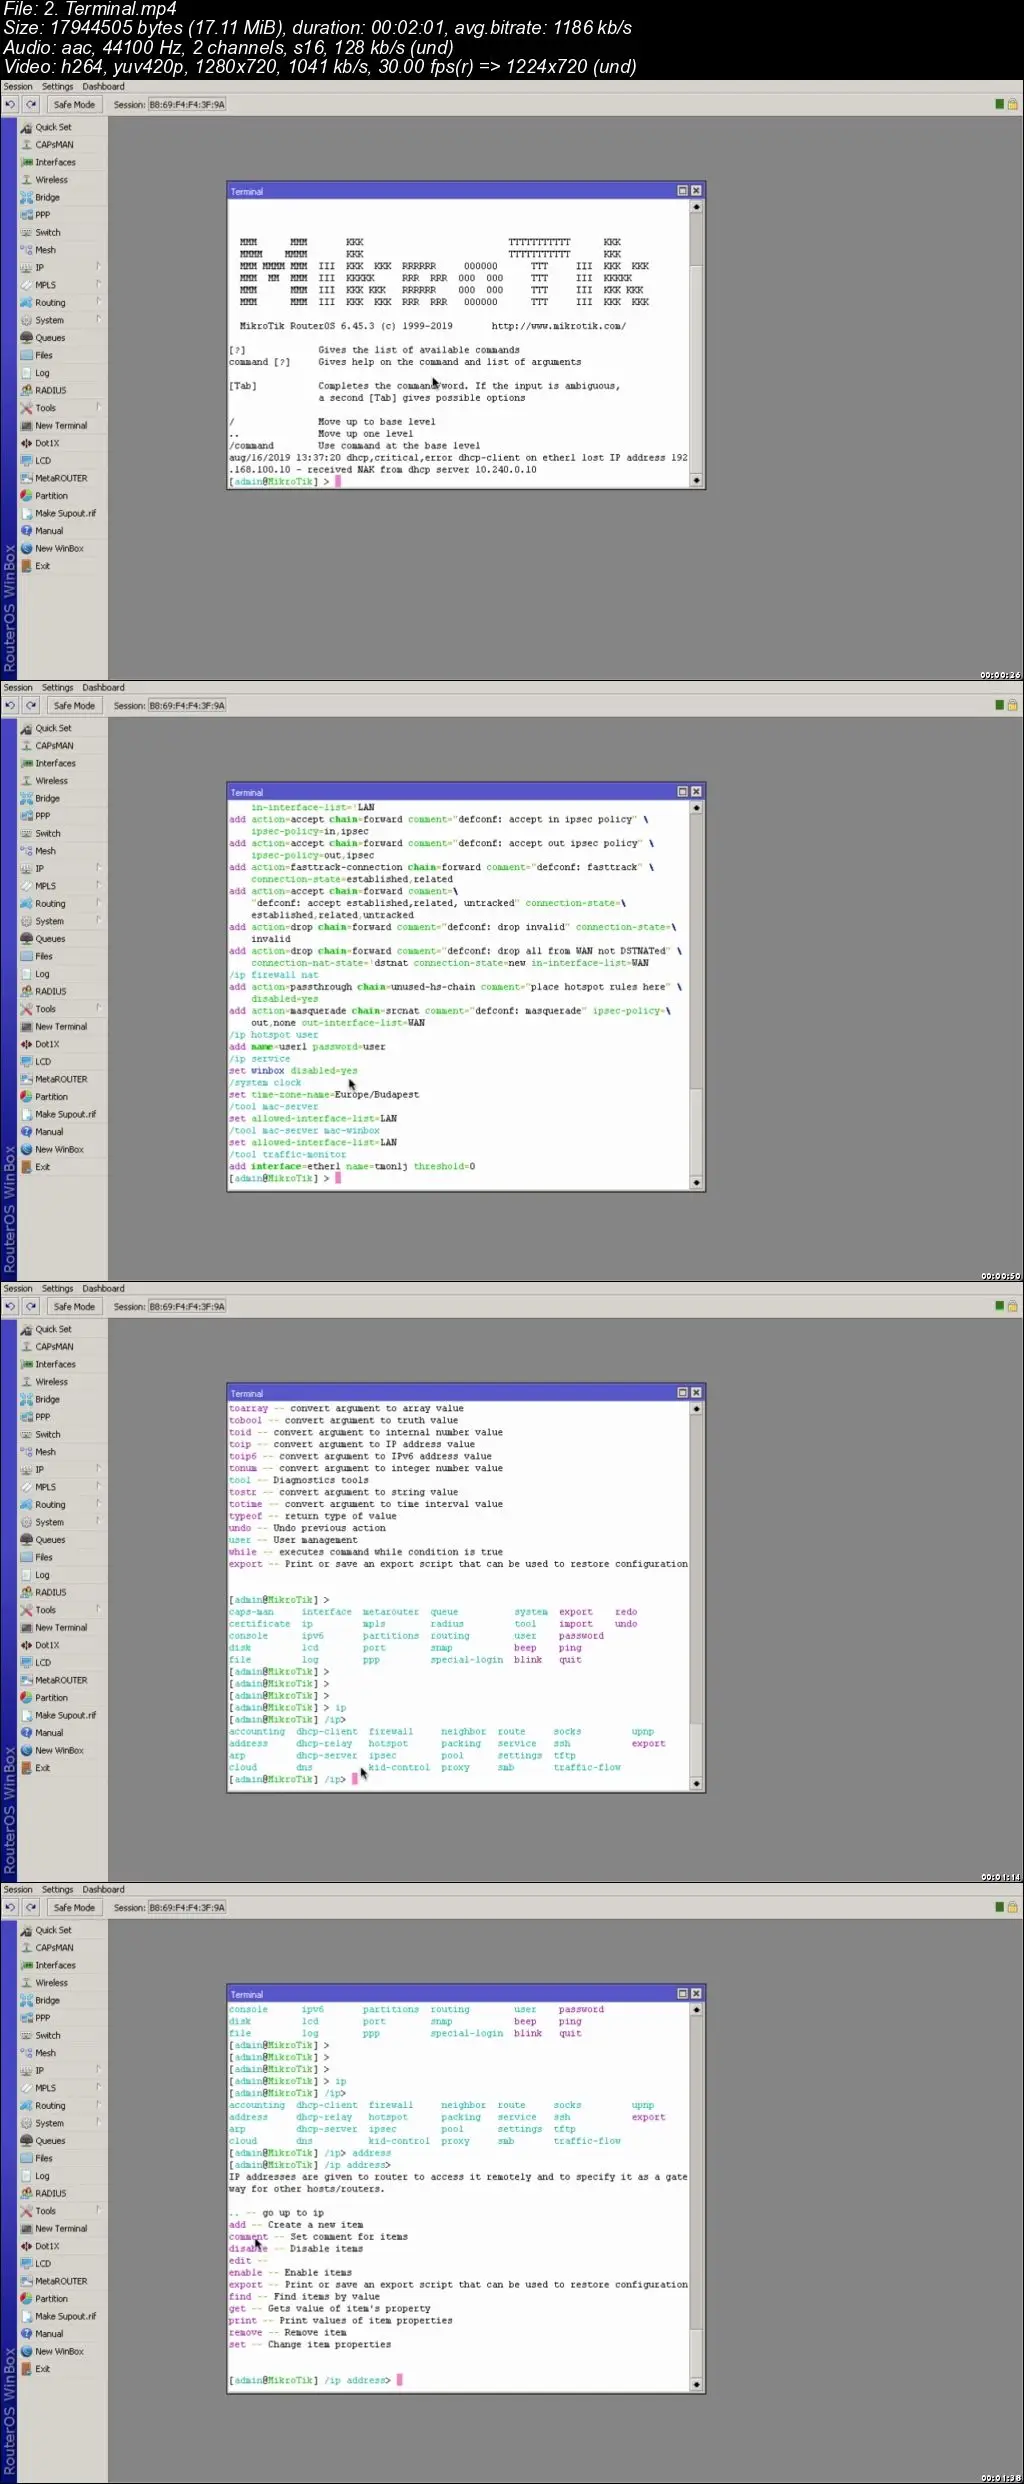Open the Dashboard menu in the first frame
1024x2484 pixels.
click(103, 87)
